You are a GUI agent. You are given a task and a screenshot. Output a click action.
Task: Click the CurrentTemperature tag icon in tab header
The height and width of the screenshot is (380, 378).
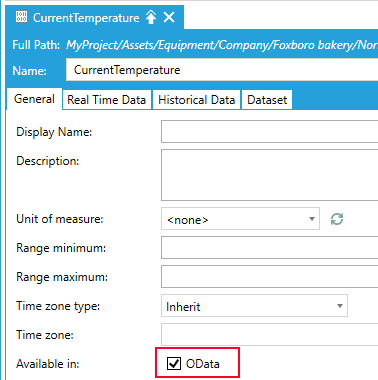tap(22, 17)
